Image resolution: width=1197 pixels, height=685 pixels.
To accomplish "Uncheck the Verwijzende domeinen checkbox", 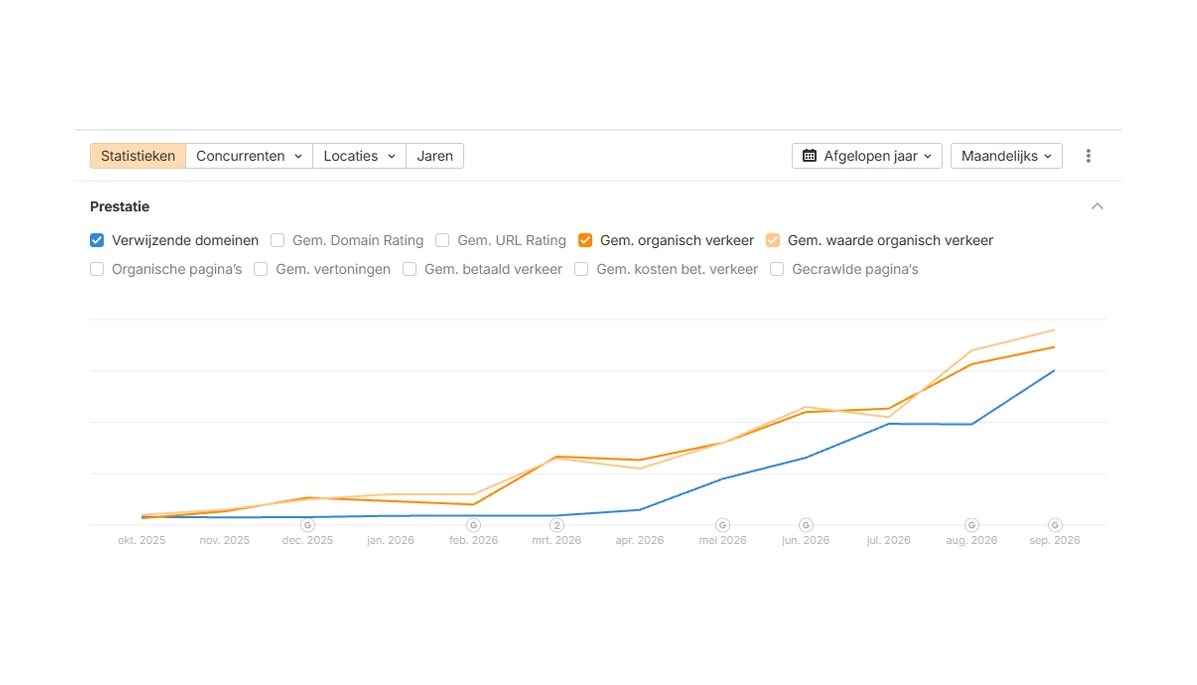I will coord(97,241).
